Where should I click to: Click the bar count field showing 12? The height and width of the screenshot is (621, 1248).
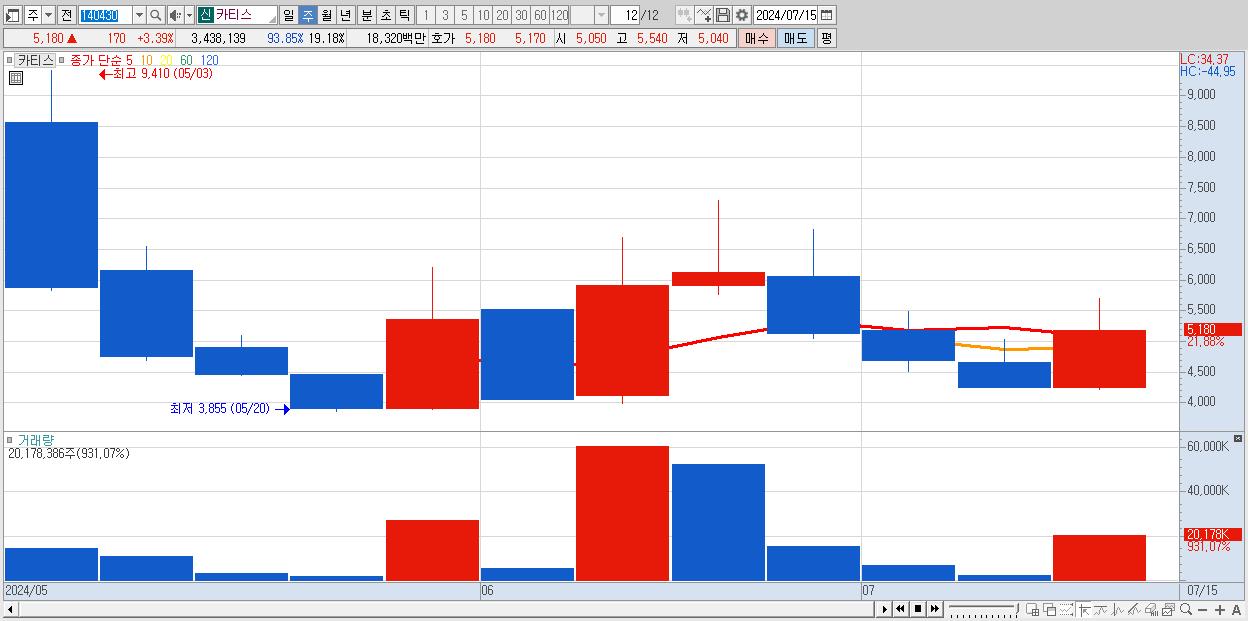click(x=625, y=15)
